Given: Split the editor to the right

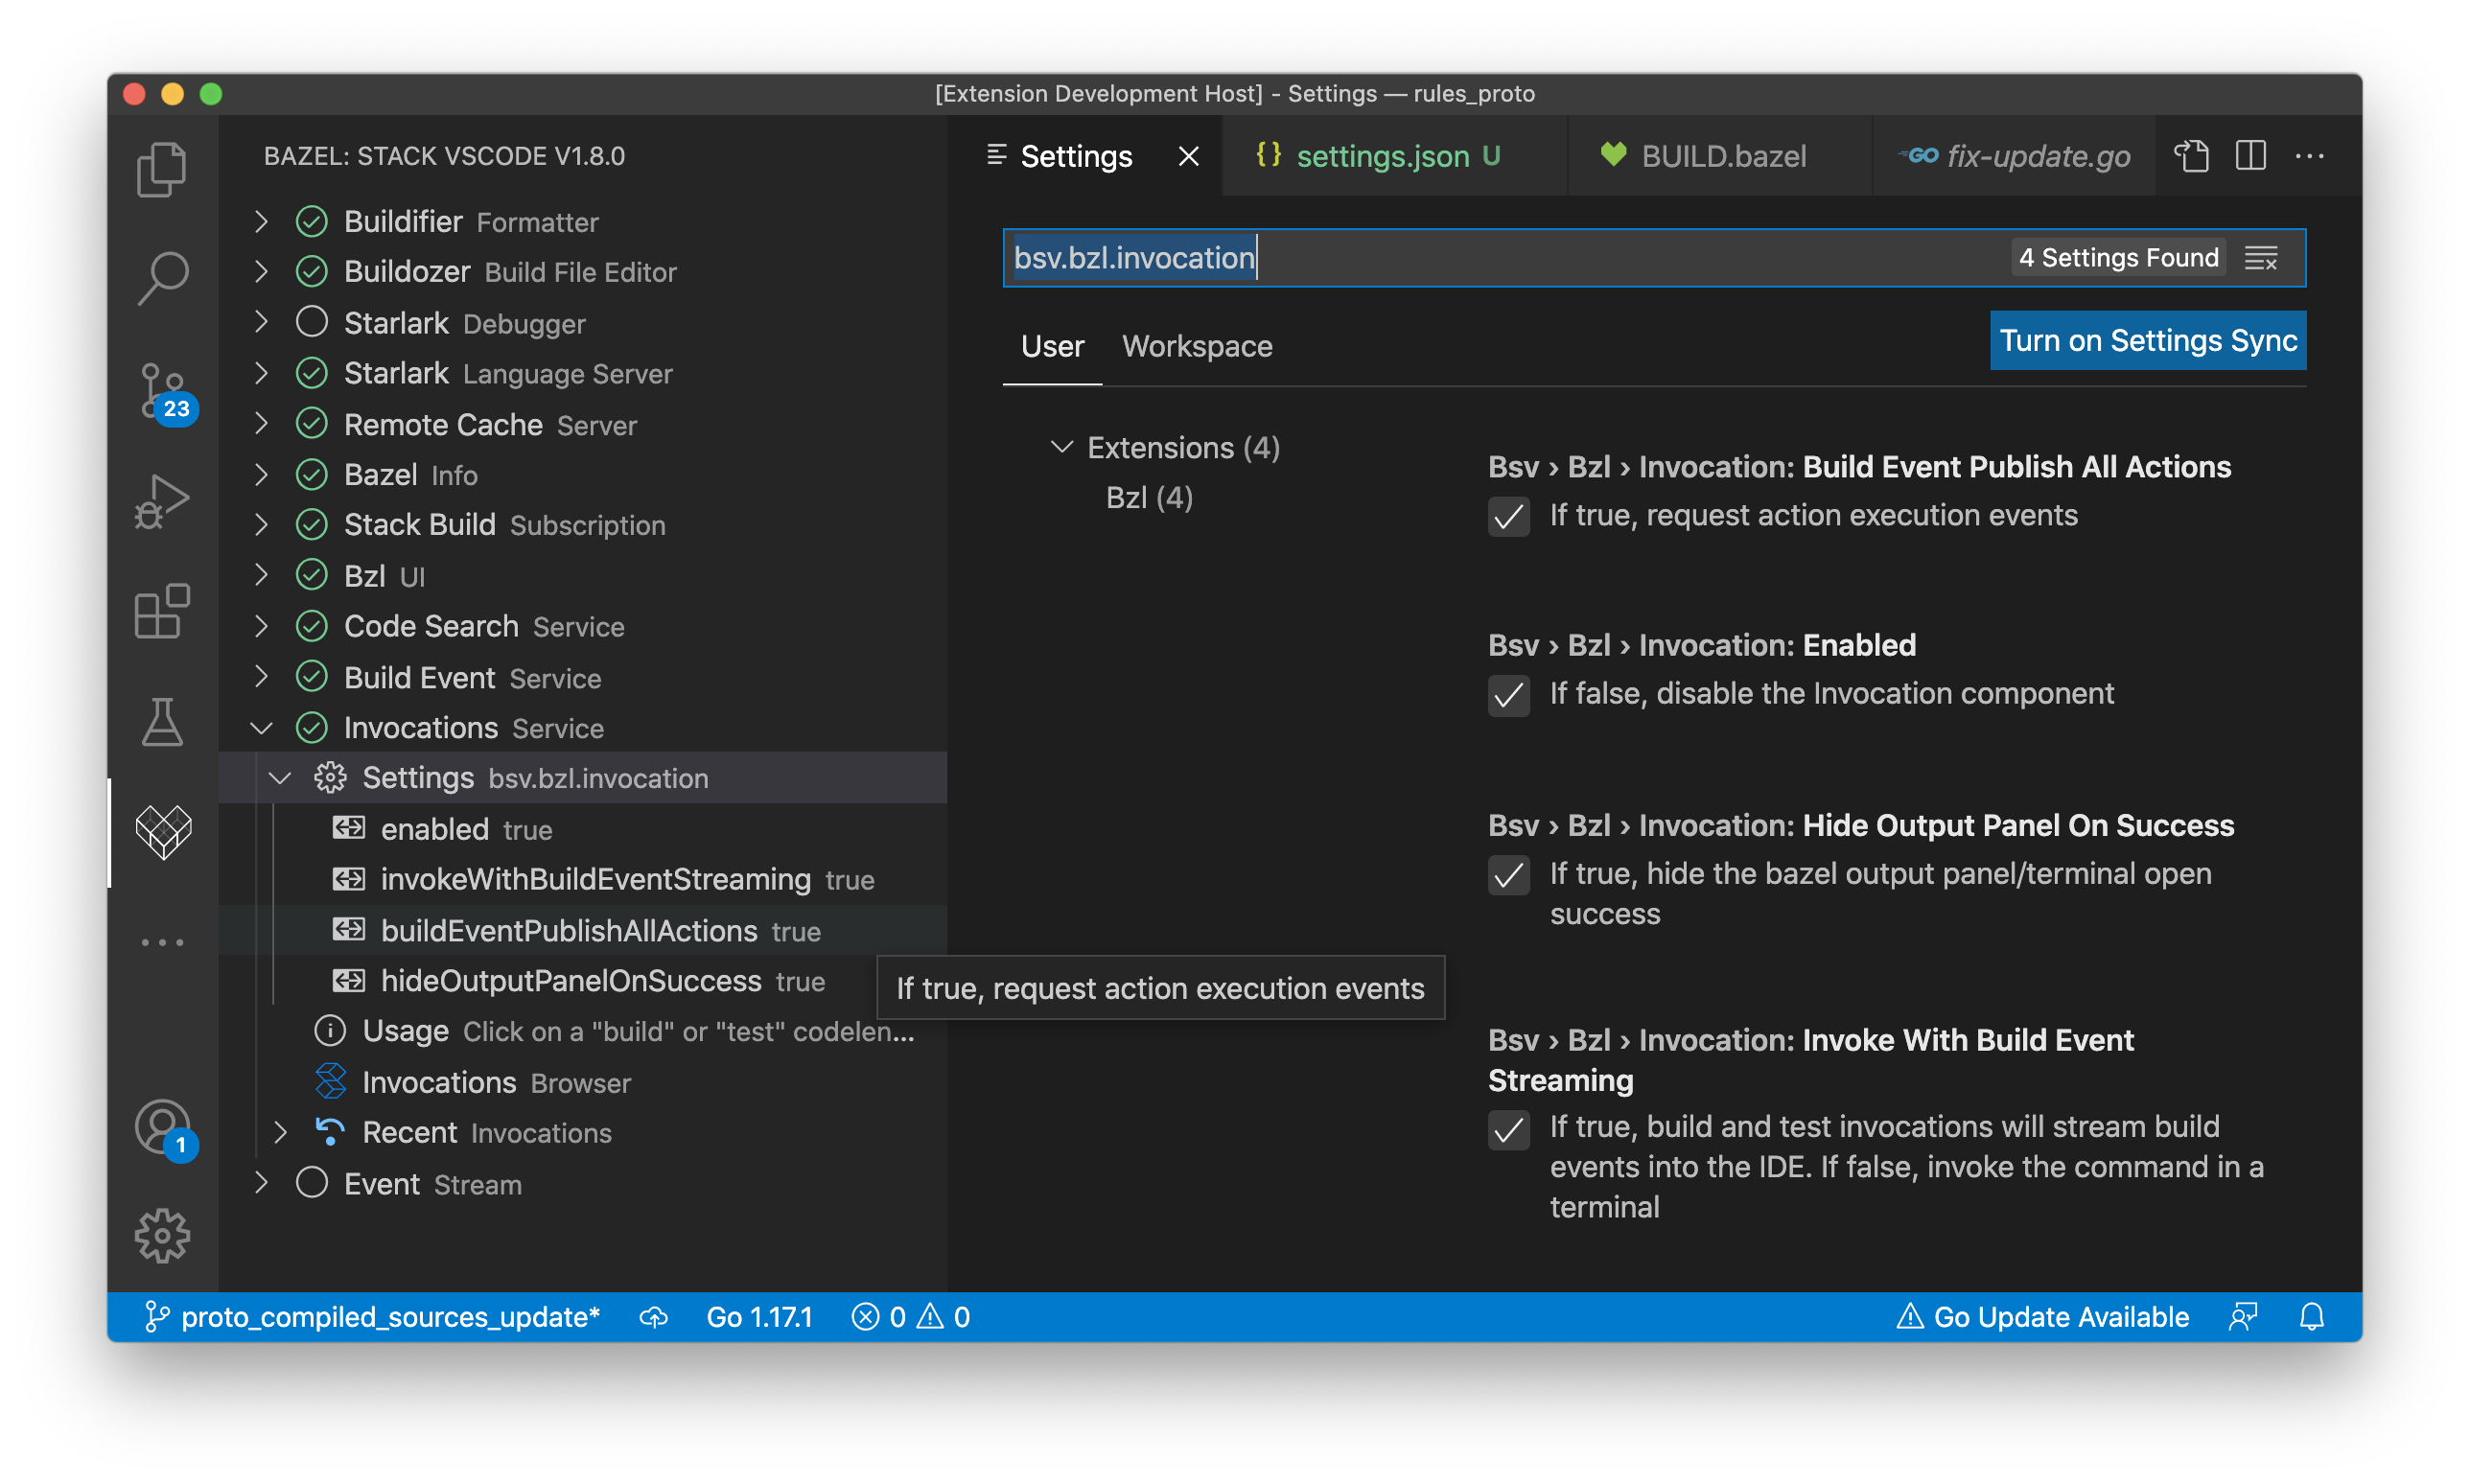Looking at the screenshot, I should tap(2250, 156).
